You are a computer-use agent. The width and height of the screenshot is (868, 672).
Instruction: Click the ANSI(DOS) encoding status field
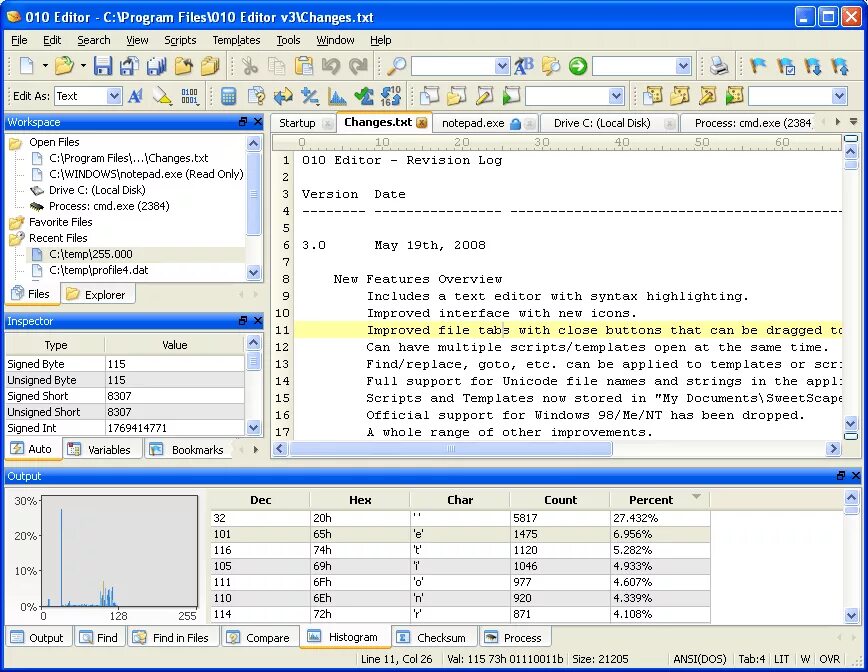coord(700,659)
